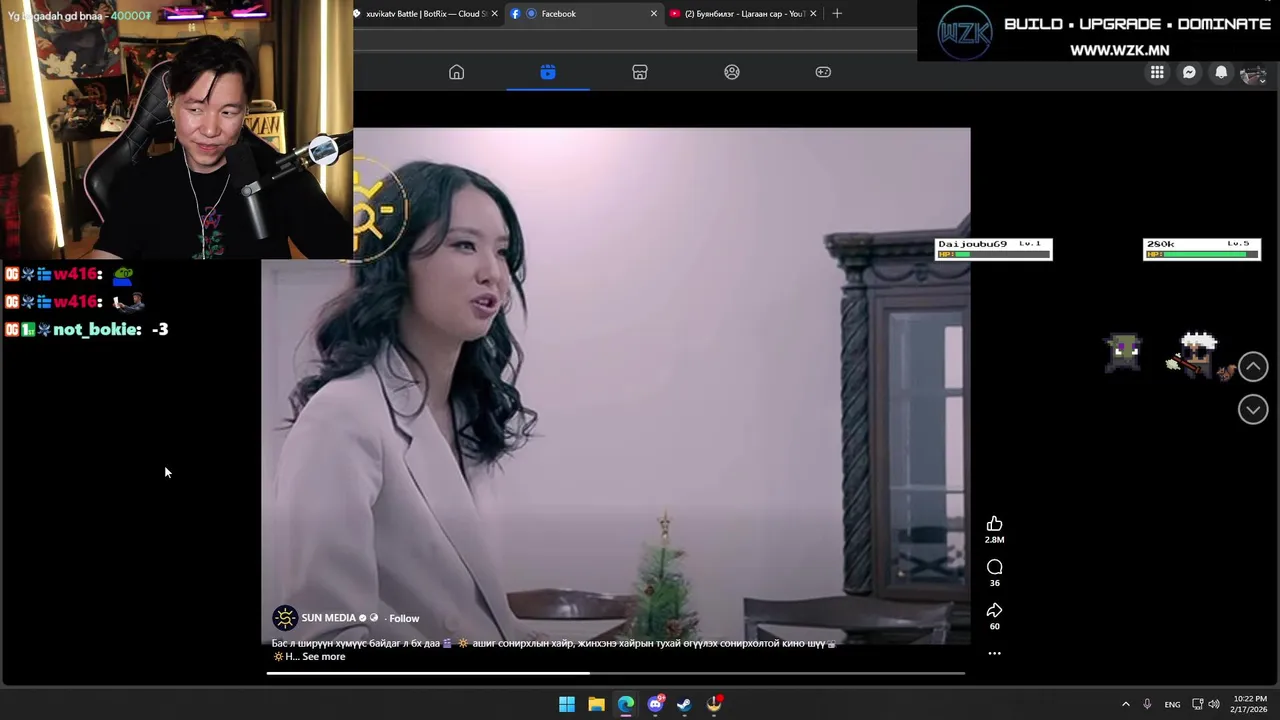Click the dark-hooded pixel character sprite

(x=1124, y=352)
